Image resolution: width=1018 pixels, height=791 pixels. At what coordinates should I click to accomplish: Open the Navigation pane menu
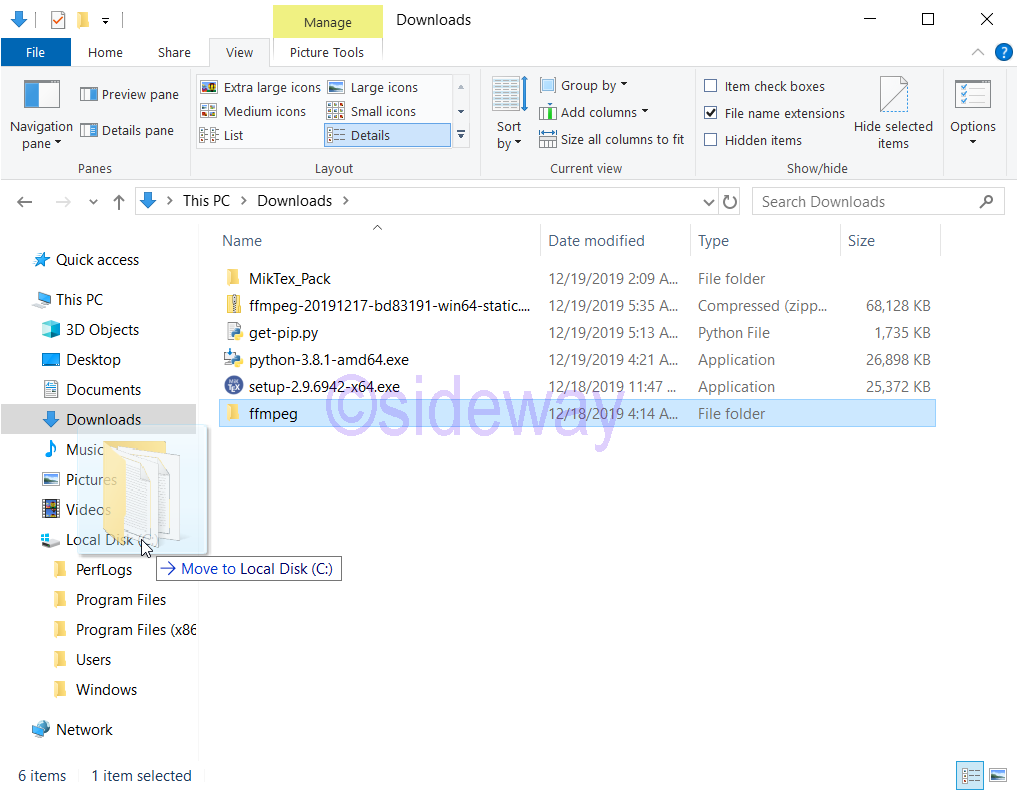point(42,115)
